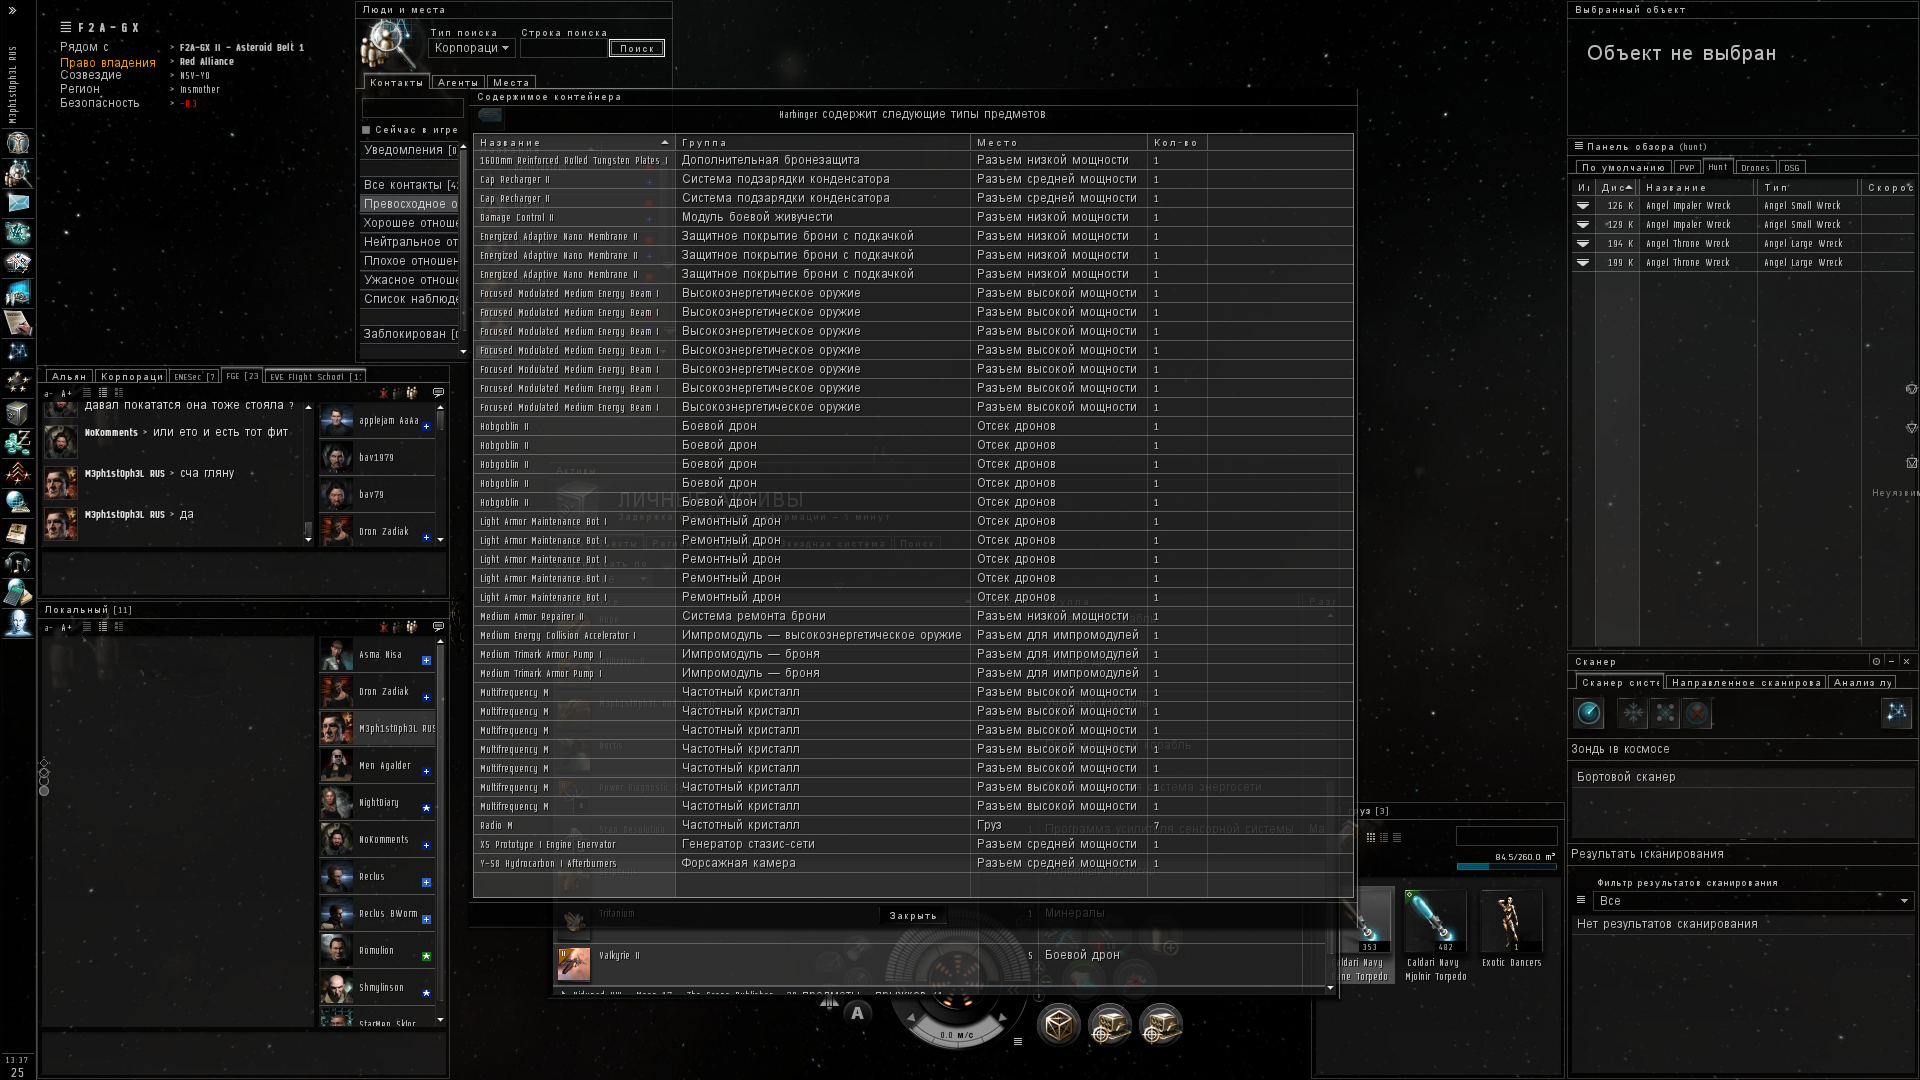Open the in-game Browser globe icon
This screenshot has height=1080, width=1920.
point(18,502)
